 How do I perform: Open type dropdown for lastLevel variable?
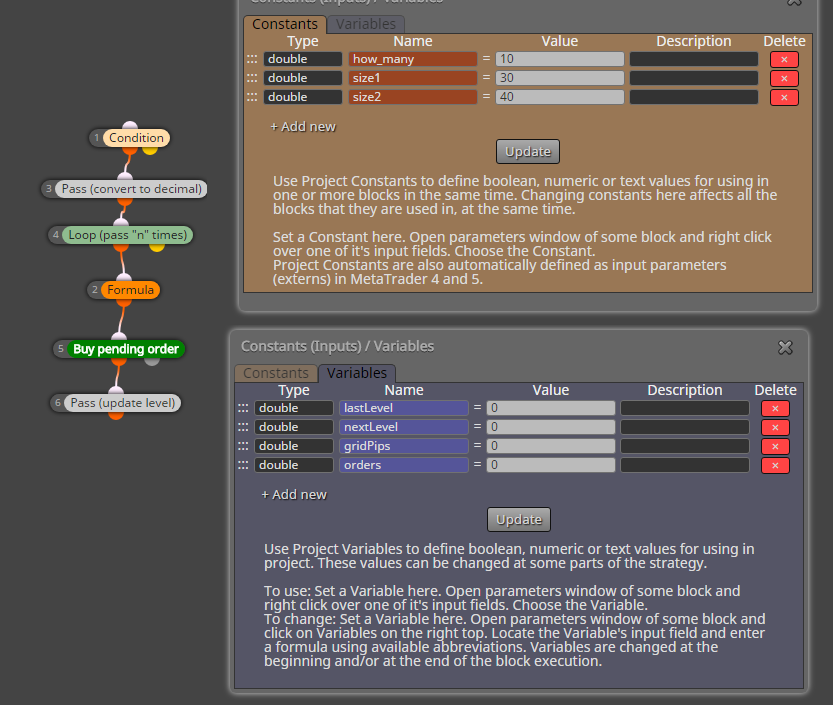click(x=294, y=408)
